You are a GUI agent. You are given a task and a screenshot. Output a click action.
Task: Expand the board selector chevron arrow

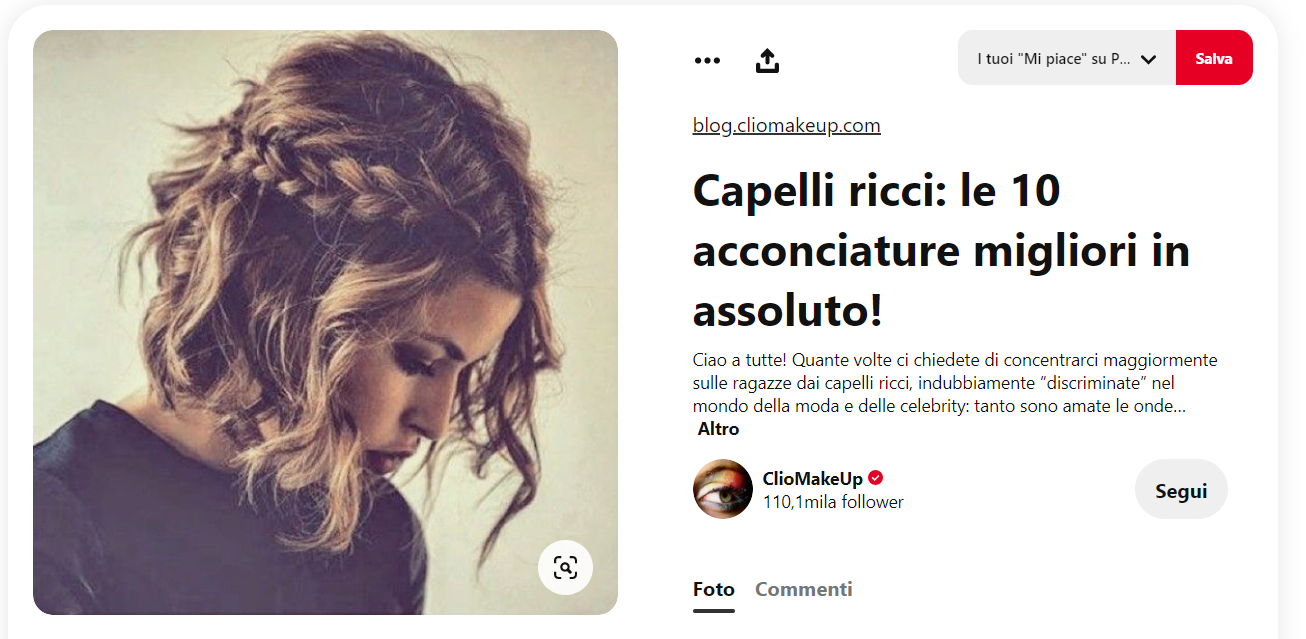(x=1149, y=59)
